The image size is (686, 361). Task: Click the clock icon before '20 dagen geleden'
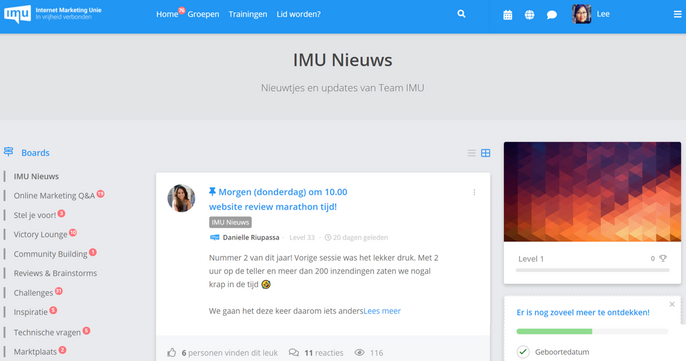[328, 237]
